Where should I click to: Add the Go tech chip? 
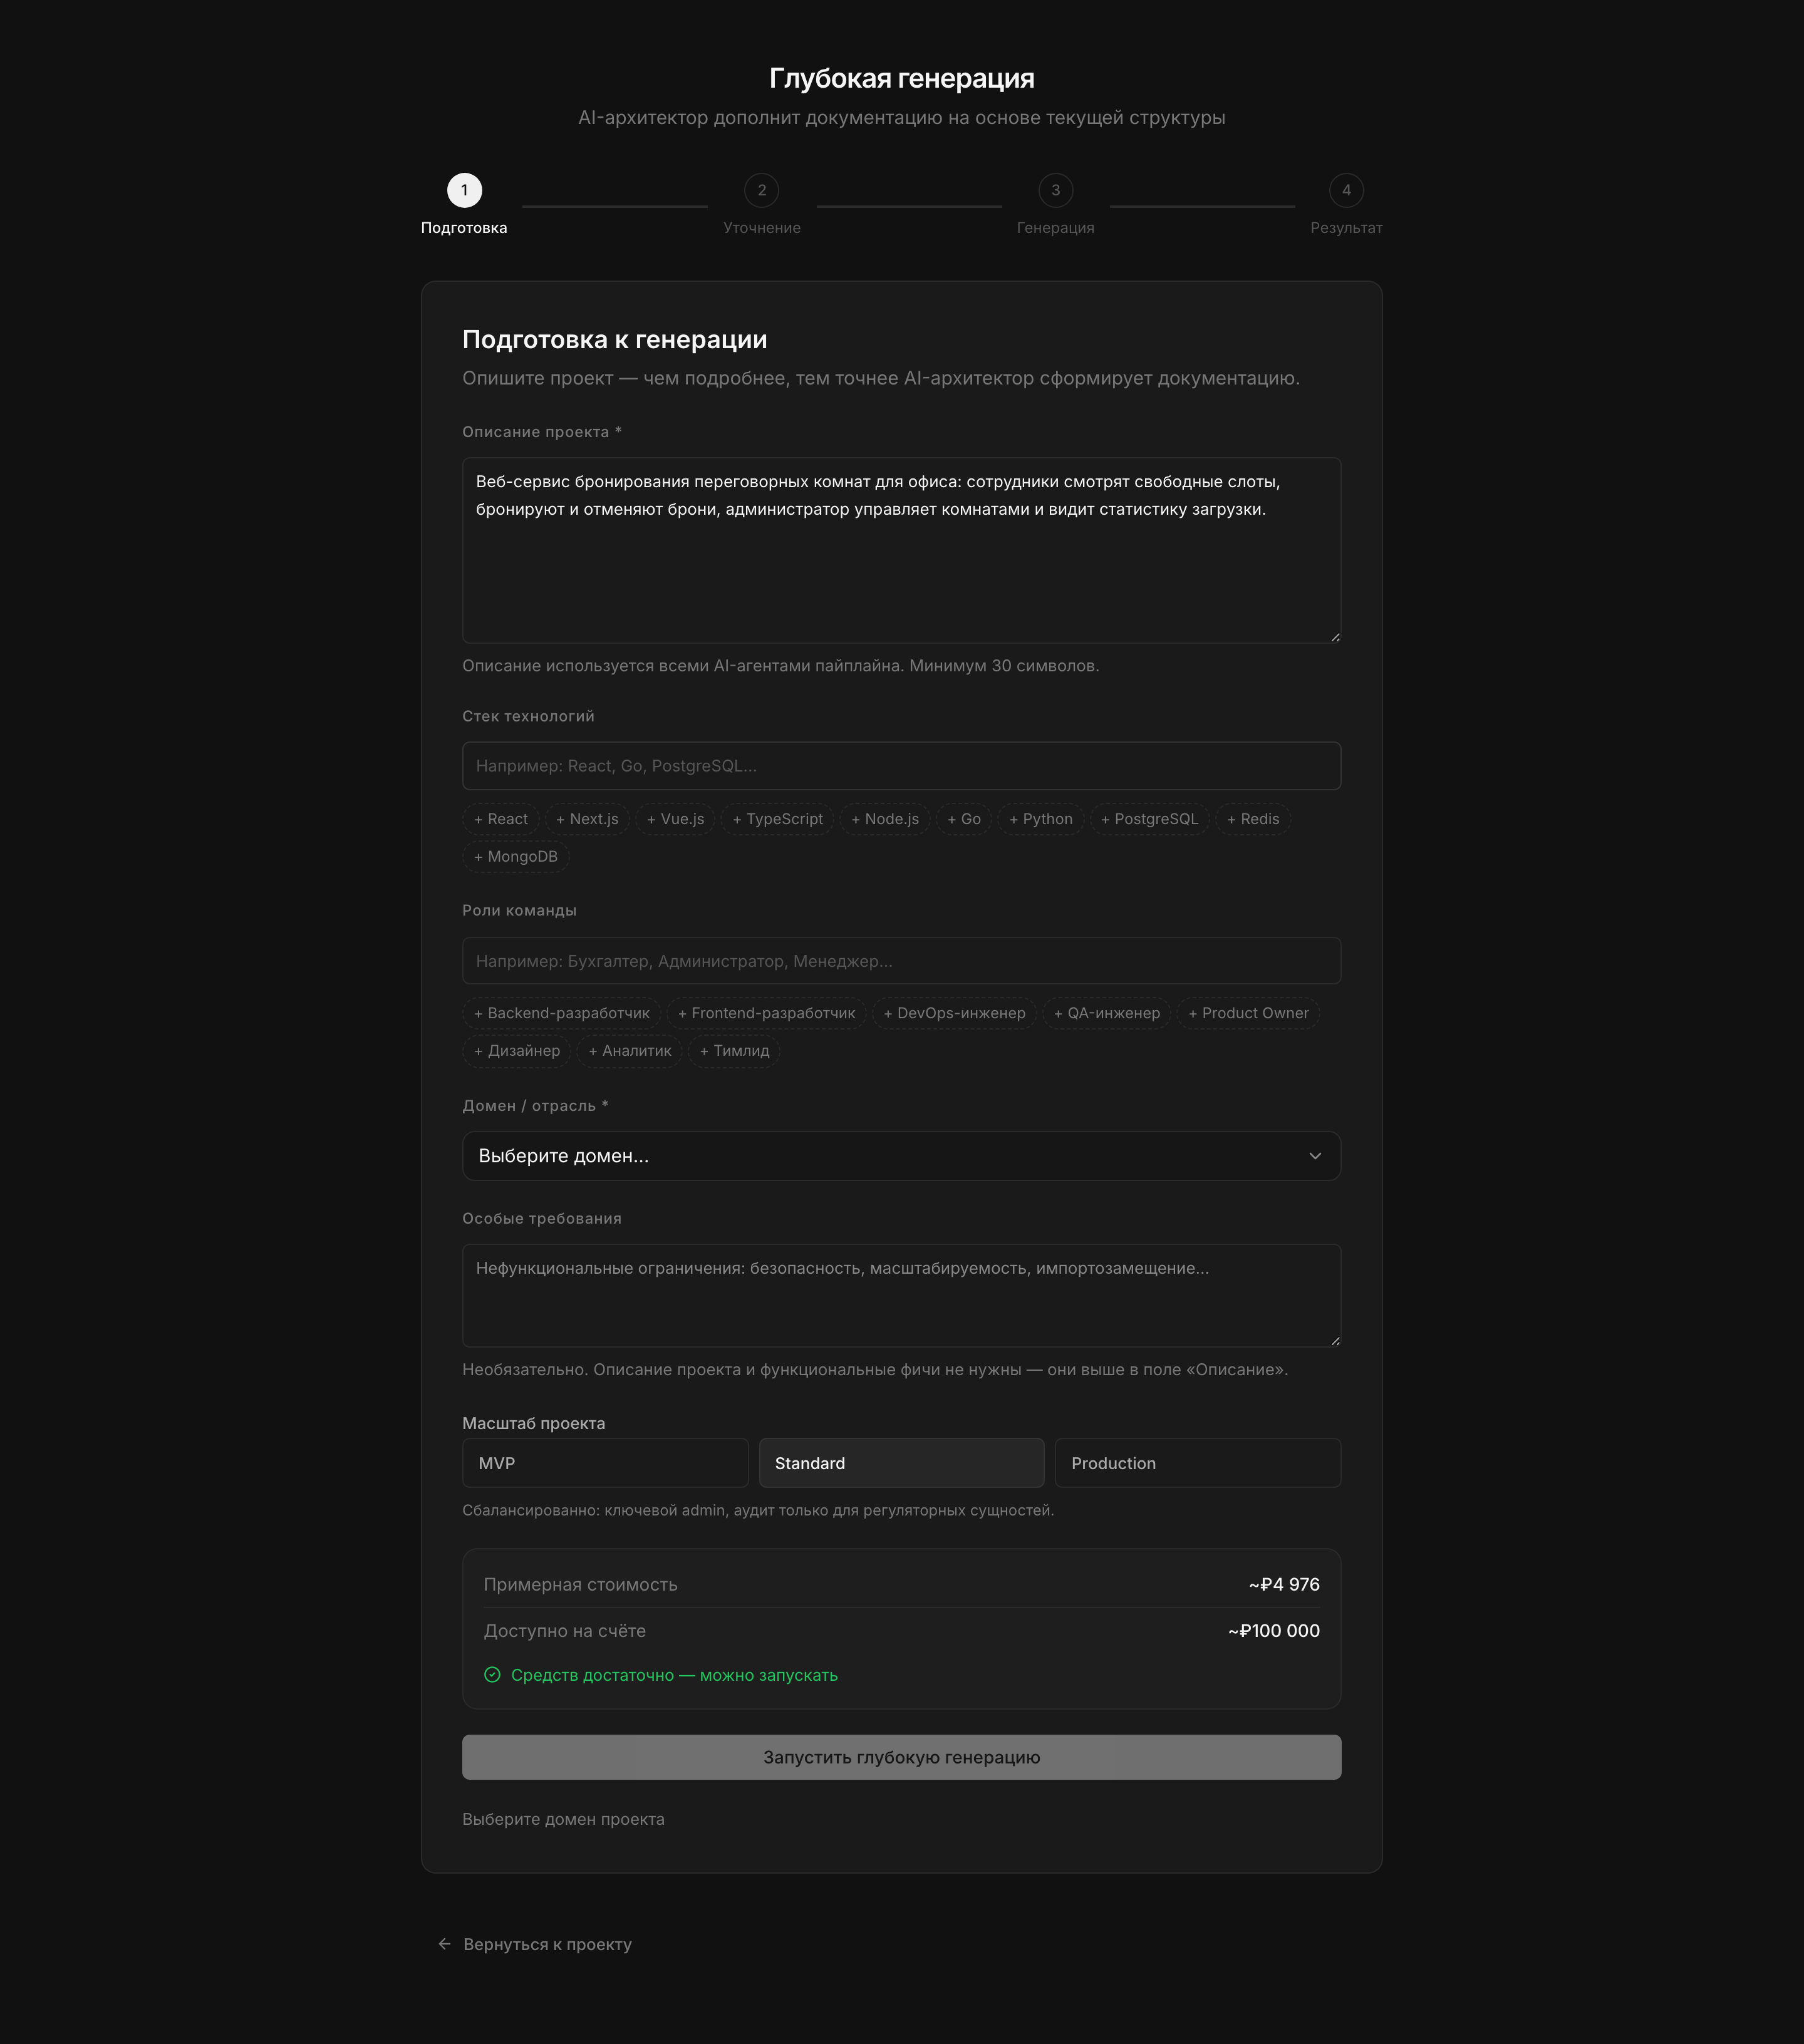964,819
